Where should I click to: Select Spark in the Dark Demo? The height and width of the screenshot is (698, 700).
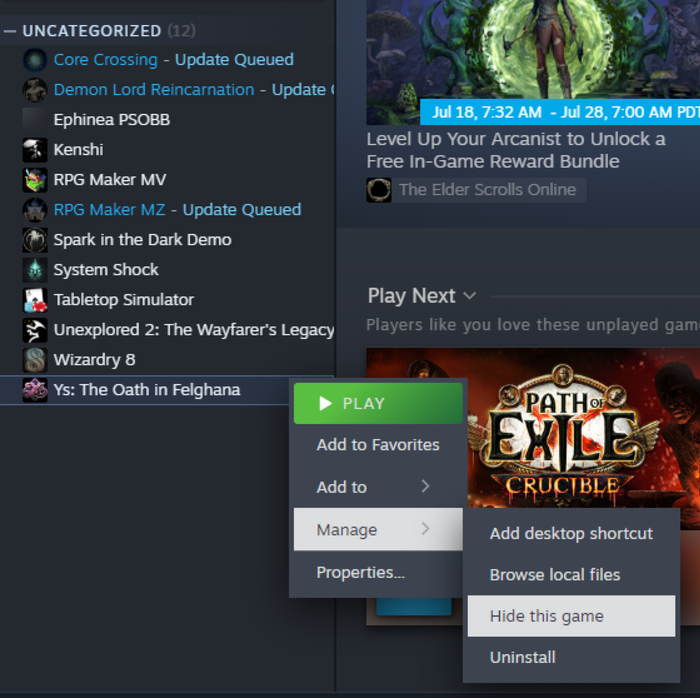coord(167,240)
